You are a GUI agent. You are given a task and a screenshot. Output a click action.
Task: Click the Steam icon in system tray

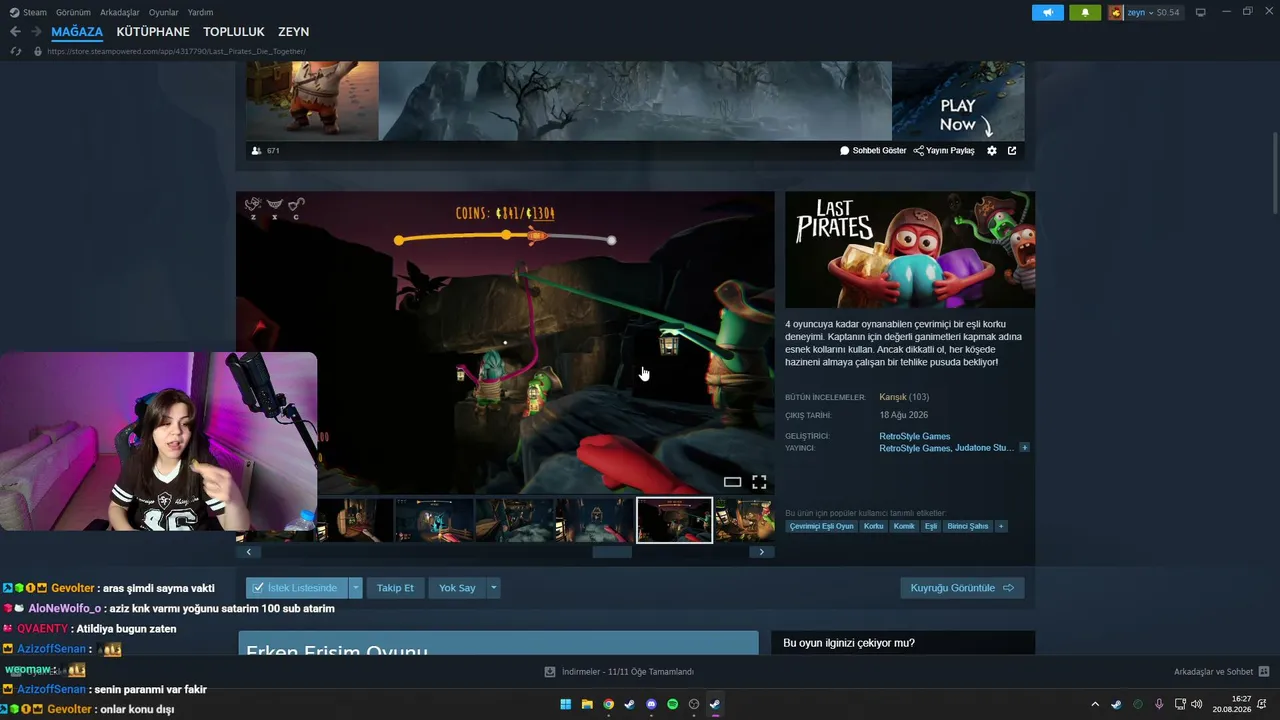1116,704
